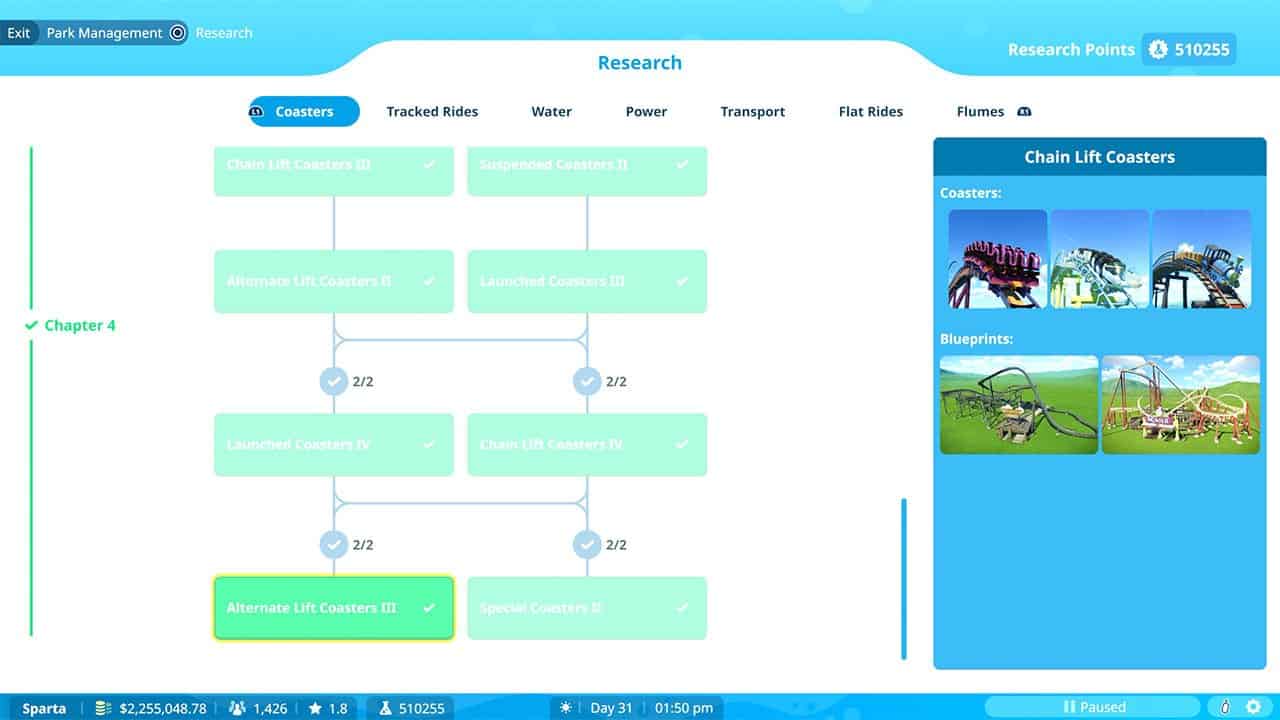
Task: Click the settings gear in status bar
Action: coord(1252,707)
